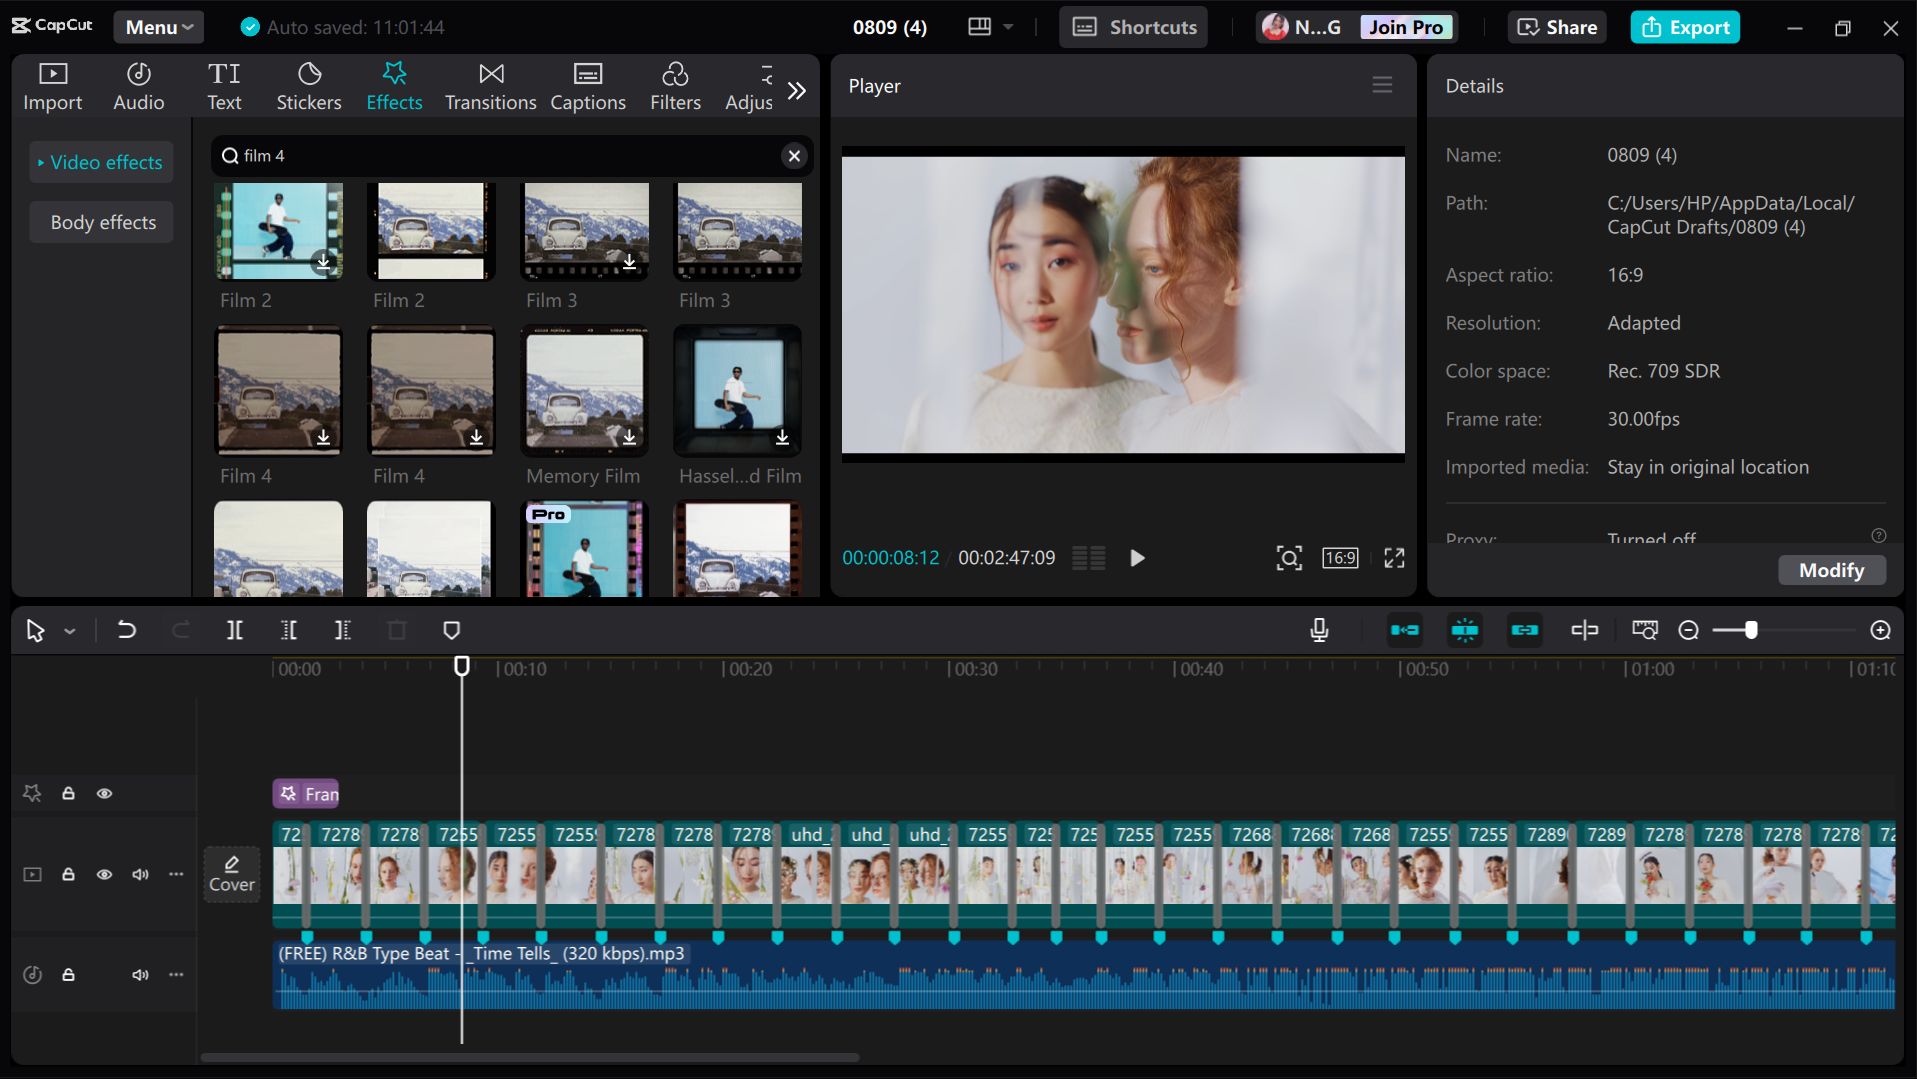Go to the Stickers tab
This screenshot has height=1079, width=1917.
(x=309, y=86)
